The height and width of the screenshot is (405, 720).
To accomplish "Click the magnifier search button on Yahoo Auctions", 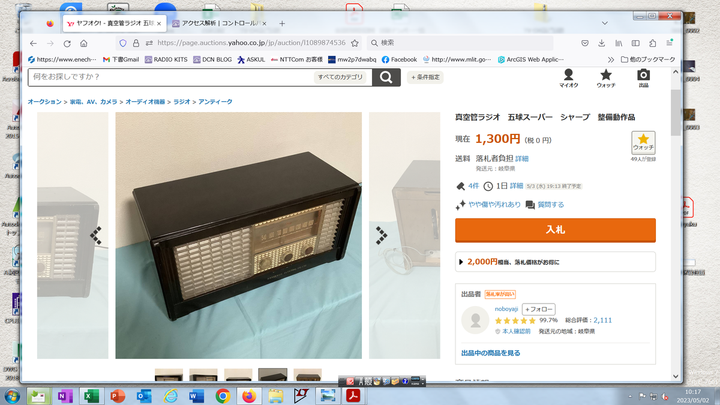I will pos(386,77).
